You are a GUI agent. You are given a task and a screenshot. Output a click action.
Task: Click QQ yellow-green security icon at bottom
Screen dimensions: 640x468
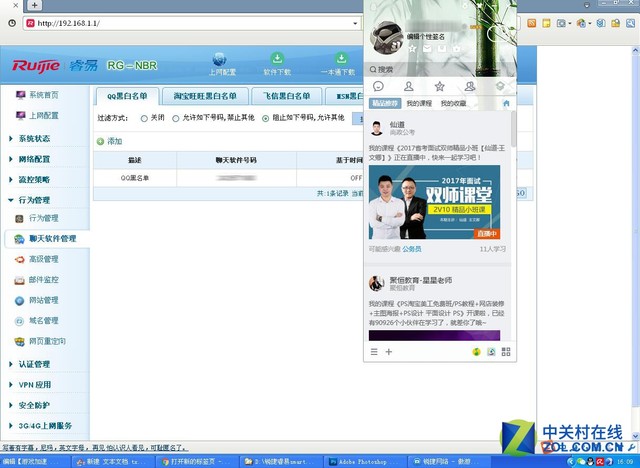pyautogui.click(x=476, y=352)
